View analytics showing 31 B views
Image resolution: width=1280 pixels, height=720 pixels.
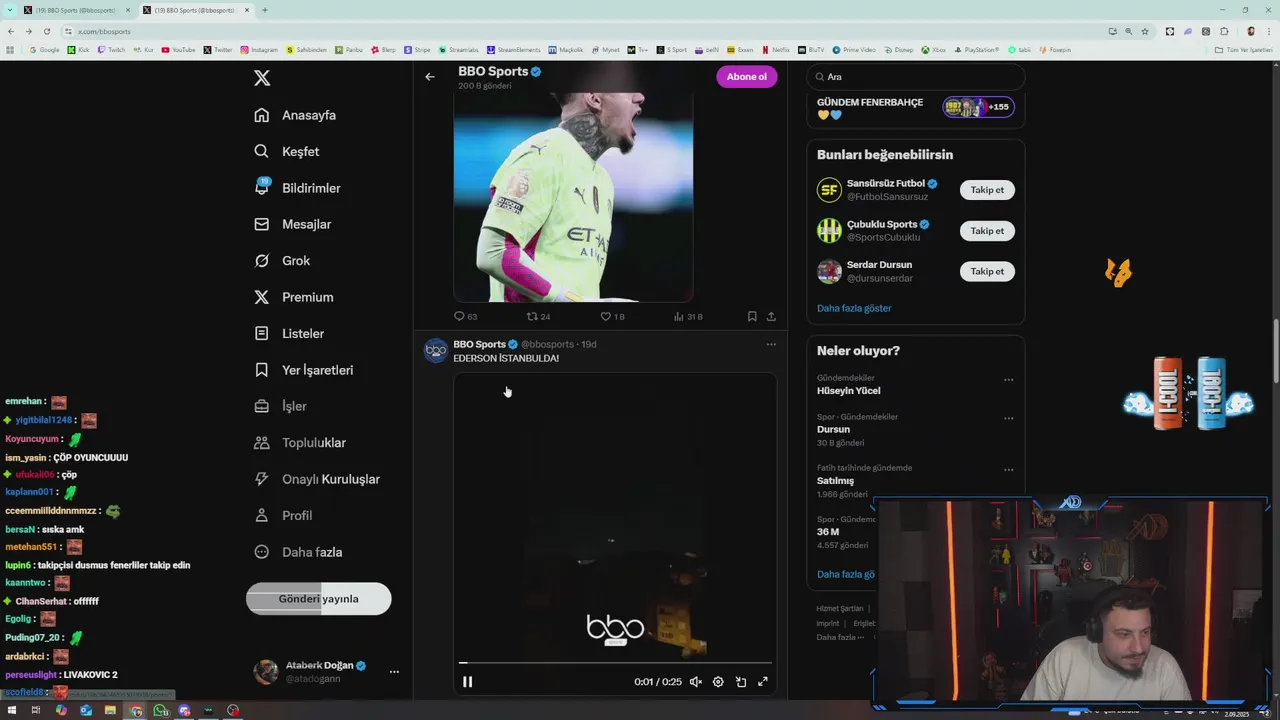(688, 316)
